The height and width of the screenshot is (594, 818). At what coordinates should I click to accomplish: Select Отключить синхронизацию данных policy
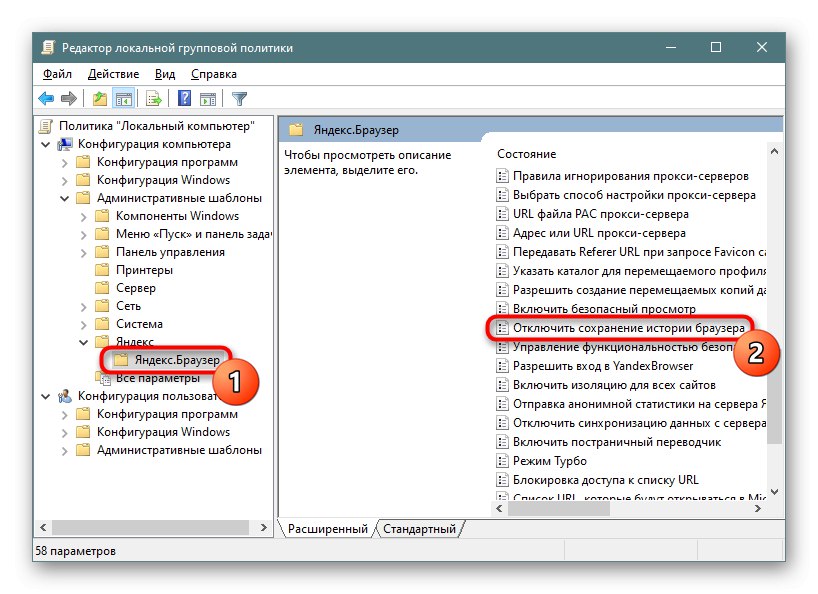pos(640,423)
